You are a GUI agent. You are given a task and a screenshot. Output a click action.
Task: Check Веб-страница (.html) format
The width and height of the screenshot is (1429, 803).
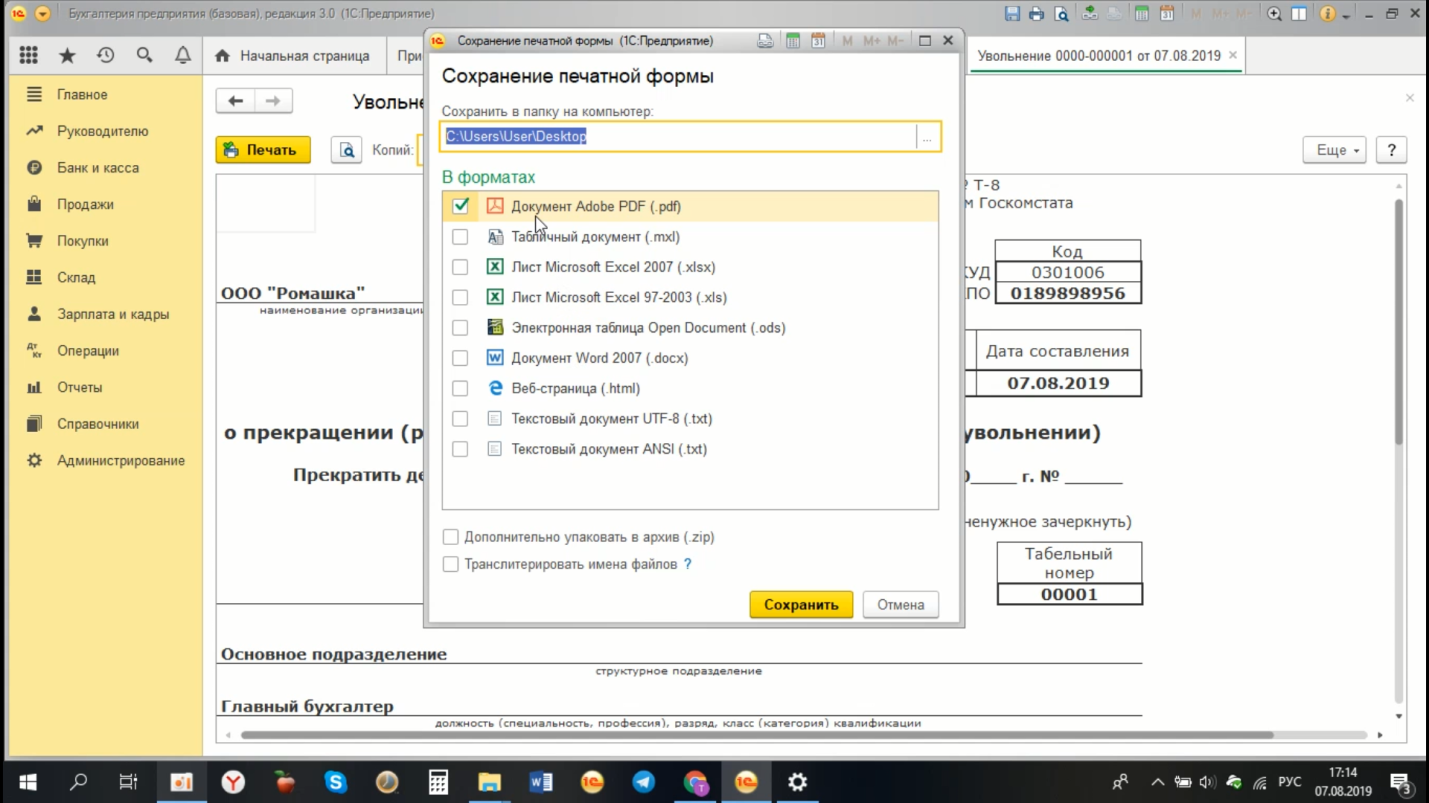click(460, 388)
